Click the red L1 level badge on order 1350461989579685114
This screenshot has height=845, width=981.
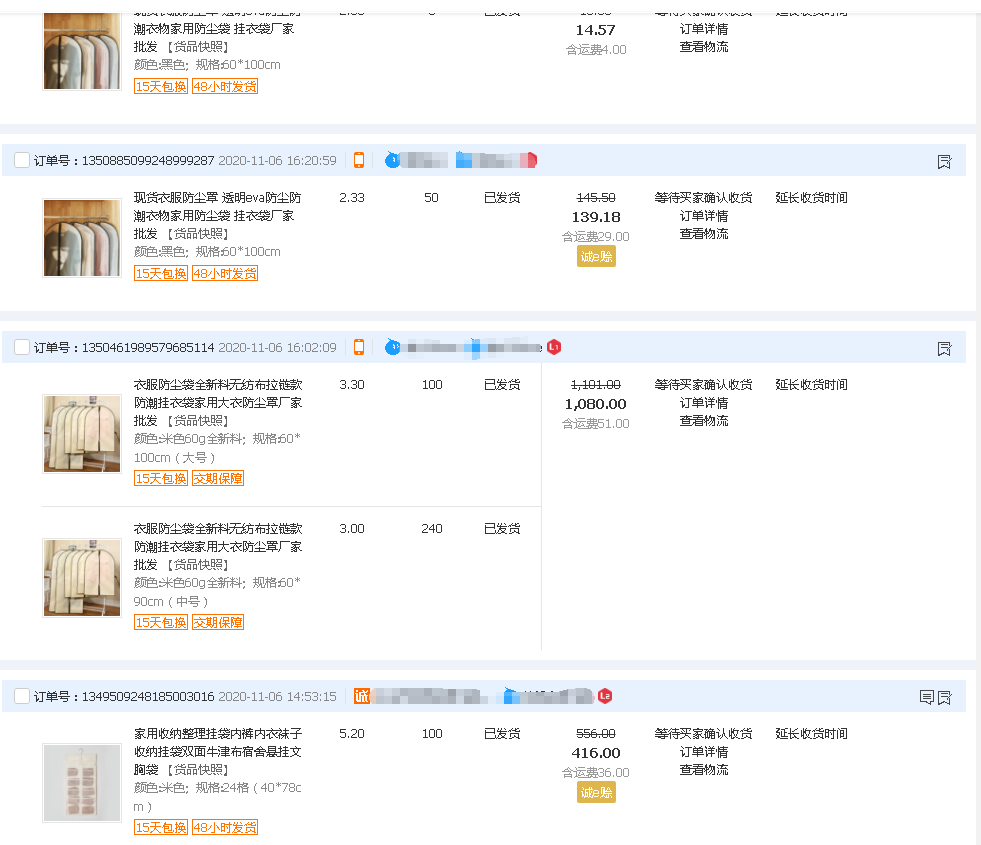pos(554,347)
